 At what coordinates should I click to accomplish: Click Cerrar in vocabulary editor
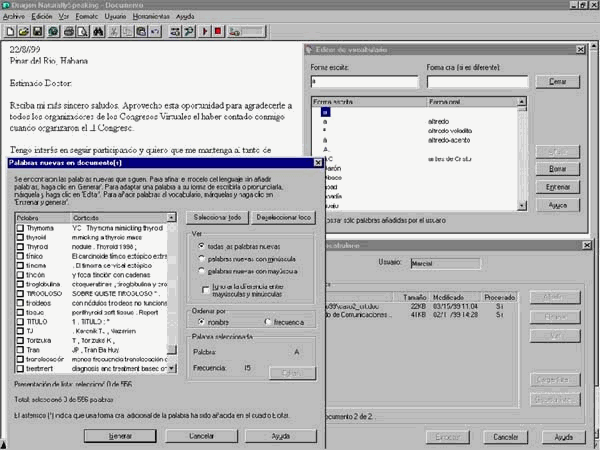(558, 82)
